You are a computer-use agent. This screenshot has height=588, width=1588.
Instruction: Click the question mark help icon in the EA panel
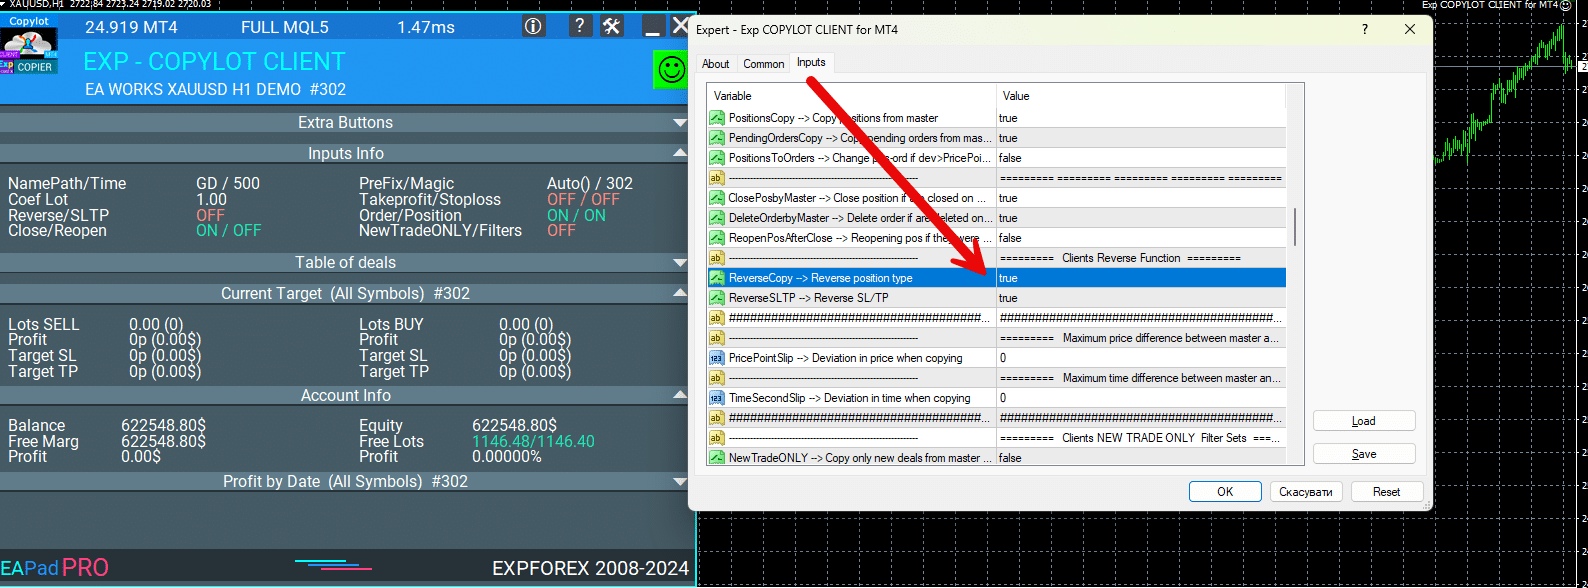click(580, 26)
